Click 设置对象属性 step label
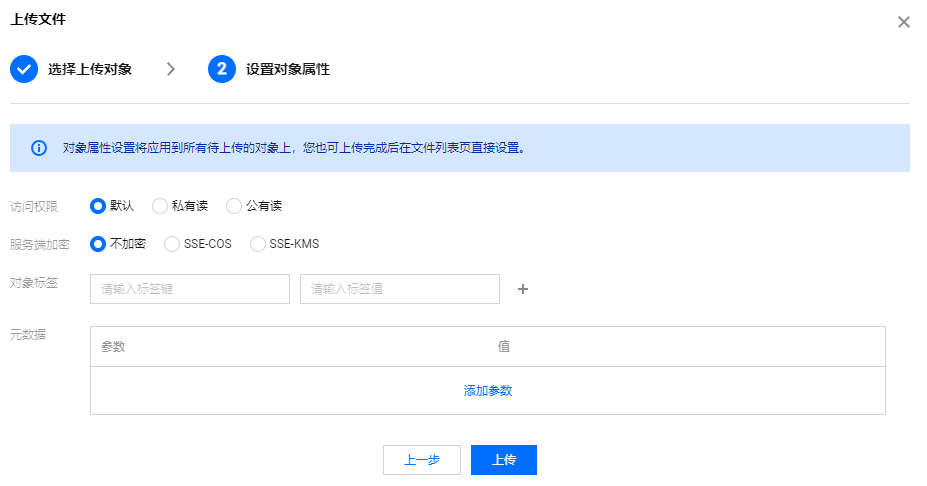 (288, 69)
